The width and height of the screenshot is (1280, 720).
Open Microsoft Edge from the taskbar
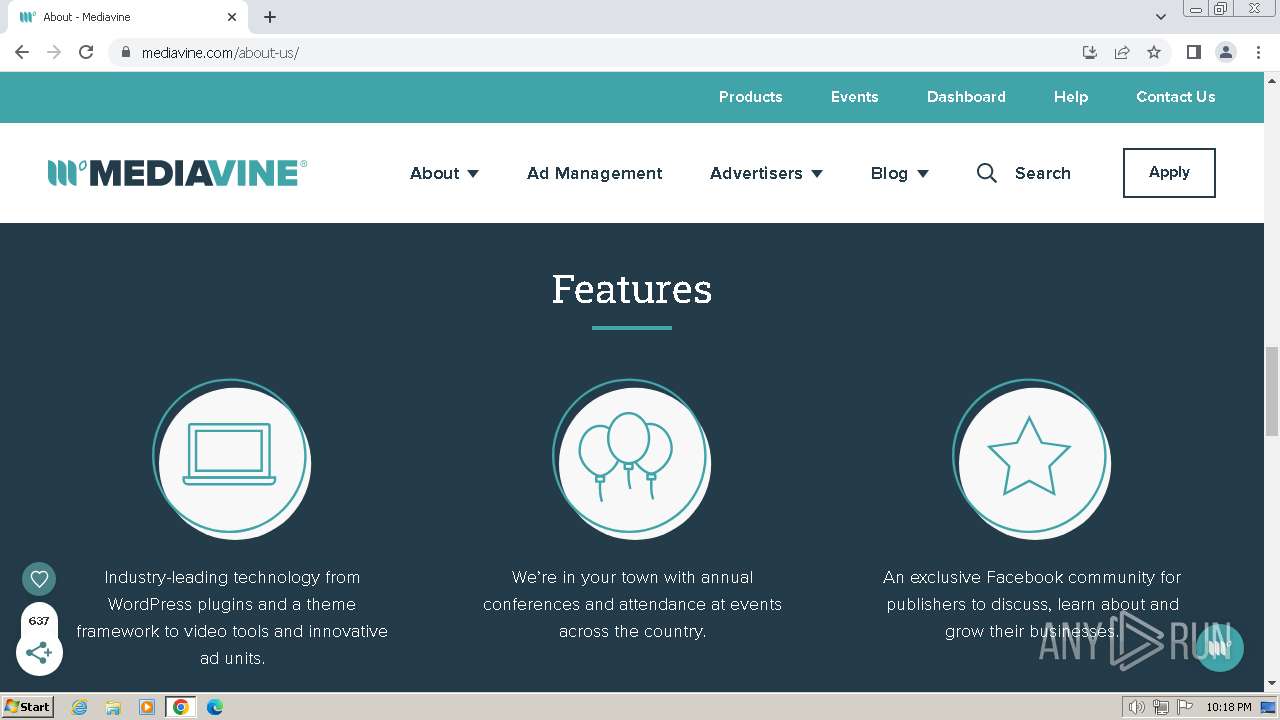[x=215, y=707]
